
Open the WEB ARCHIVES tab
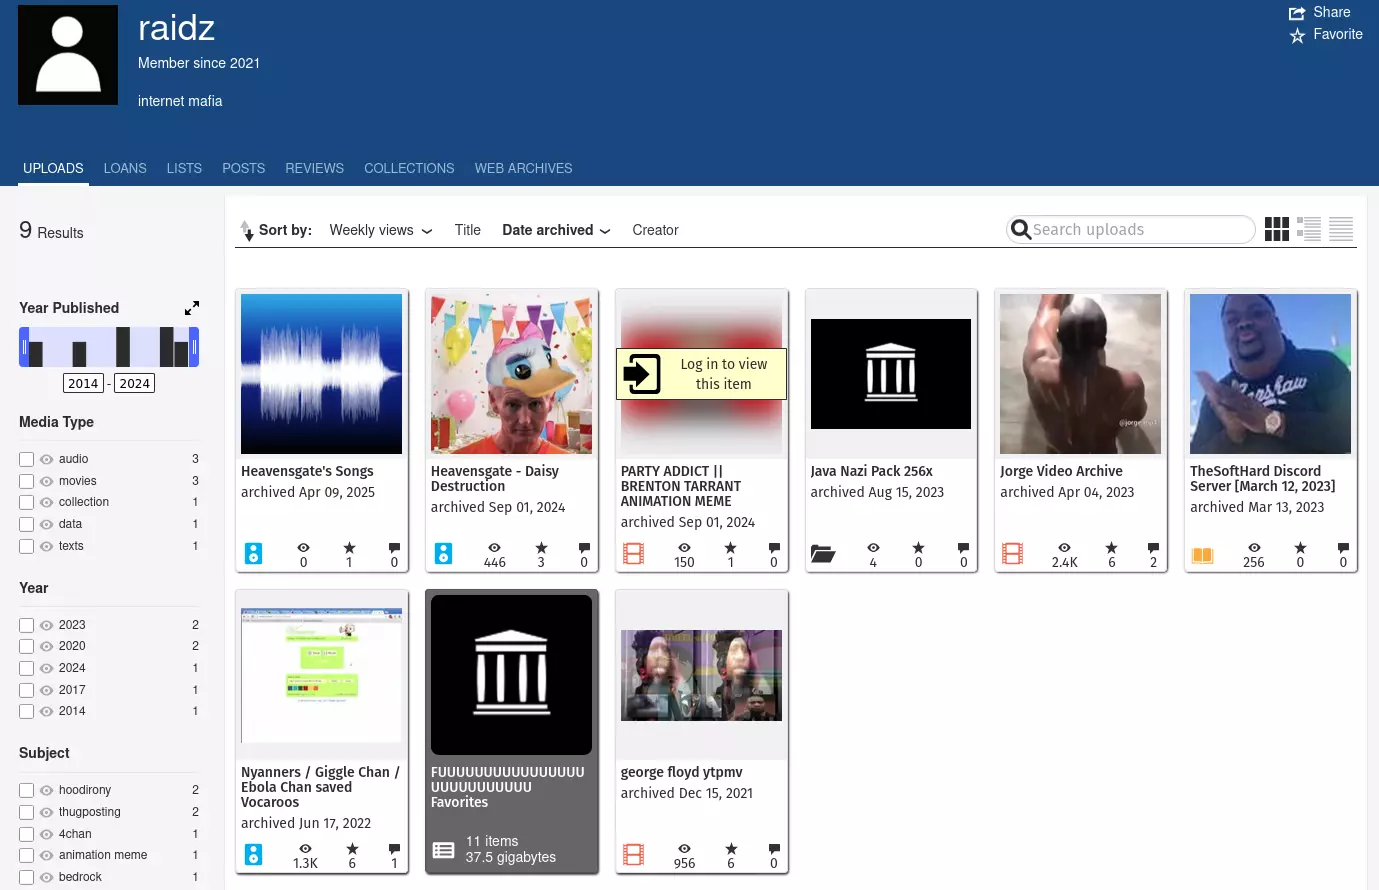(x=524, y=168)
